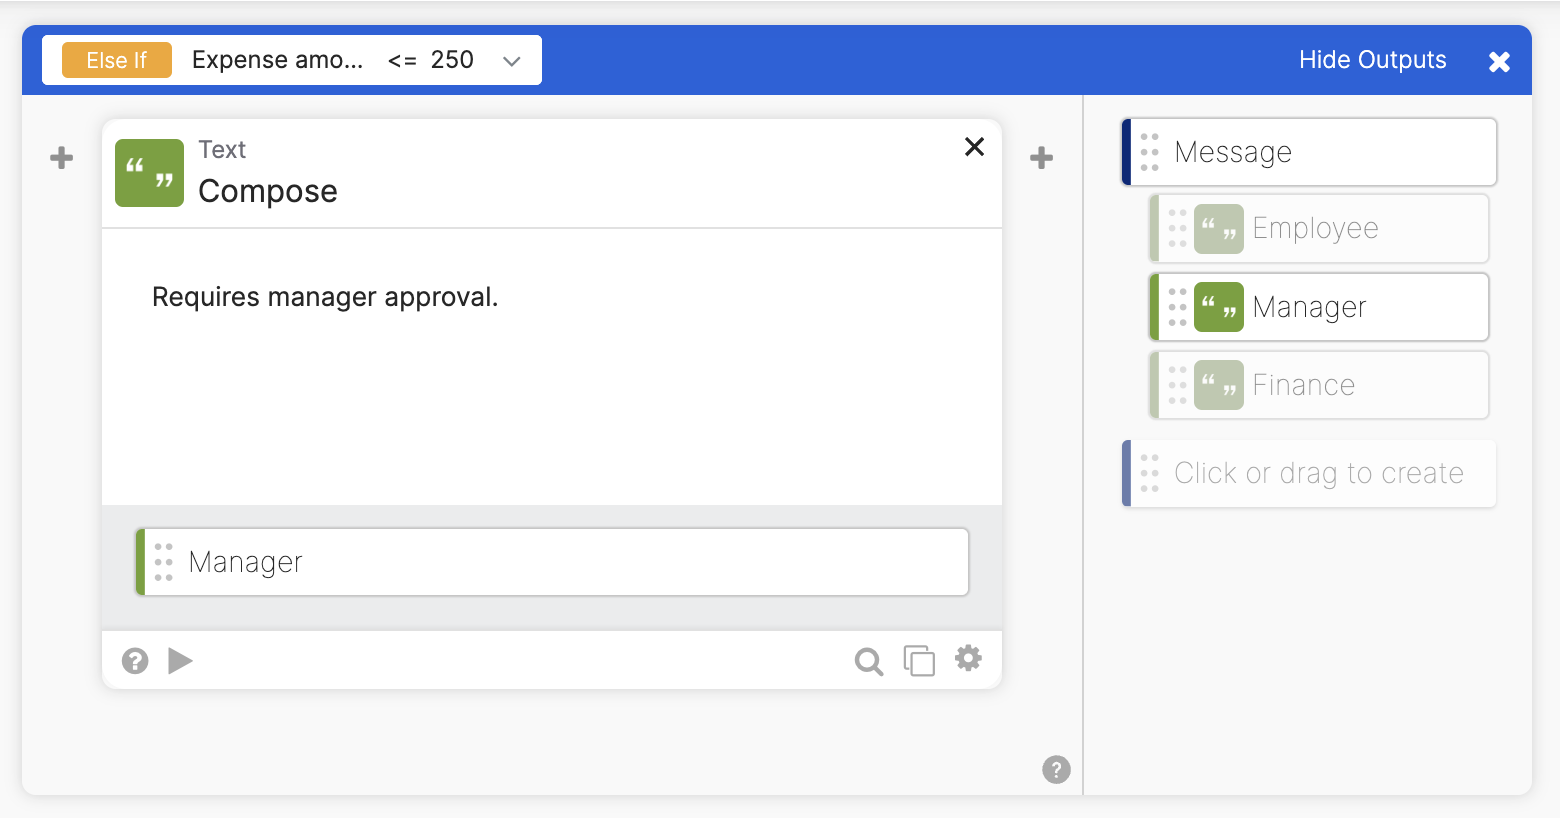Select the Finance output item

[x=1319, y=385]
